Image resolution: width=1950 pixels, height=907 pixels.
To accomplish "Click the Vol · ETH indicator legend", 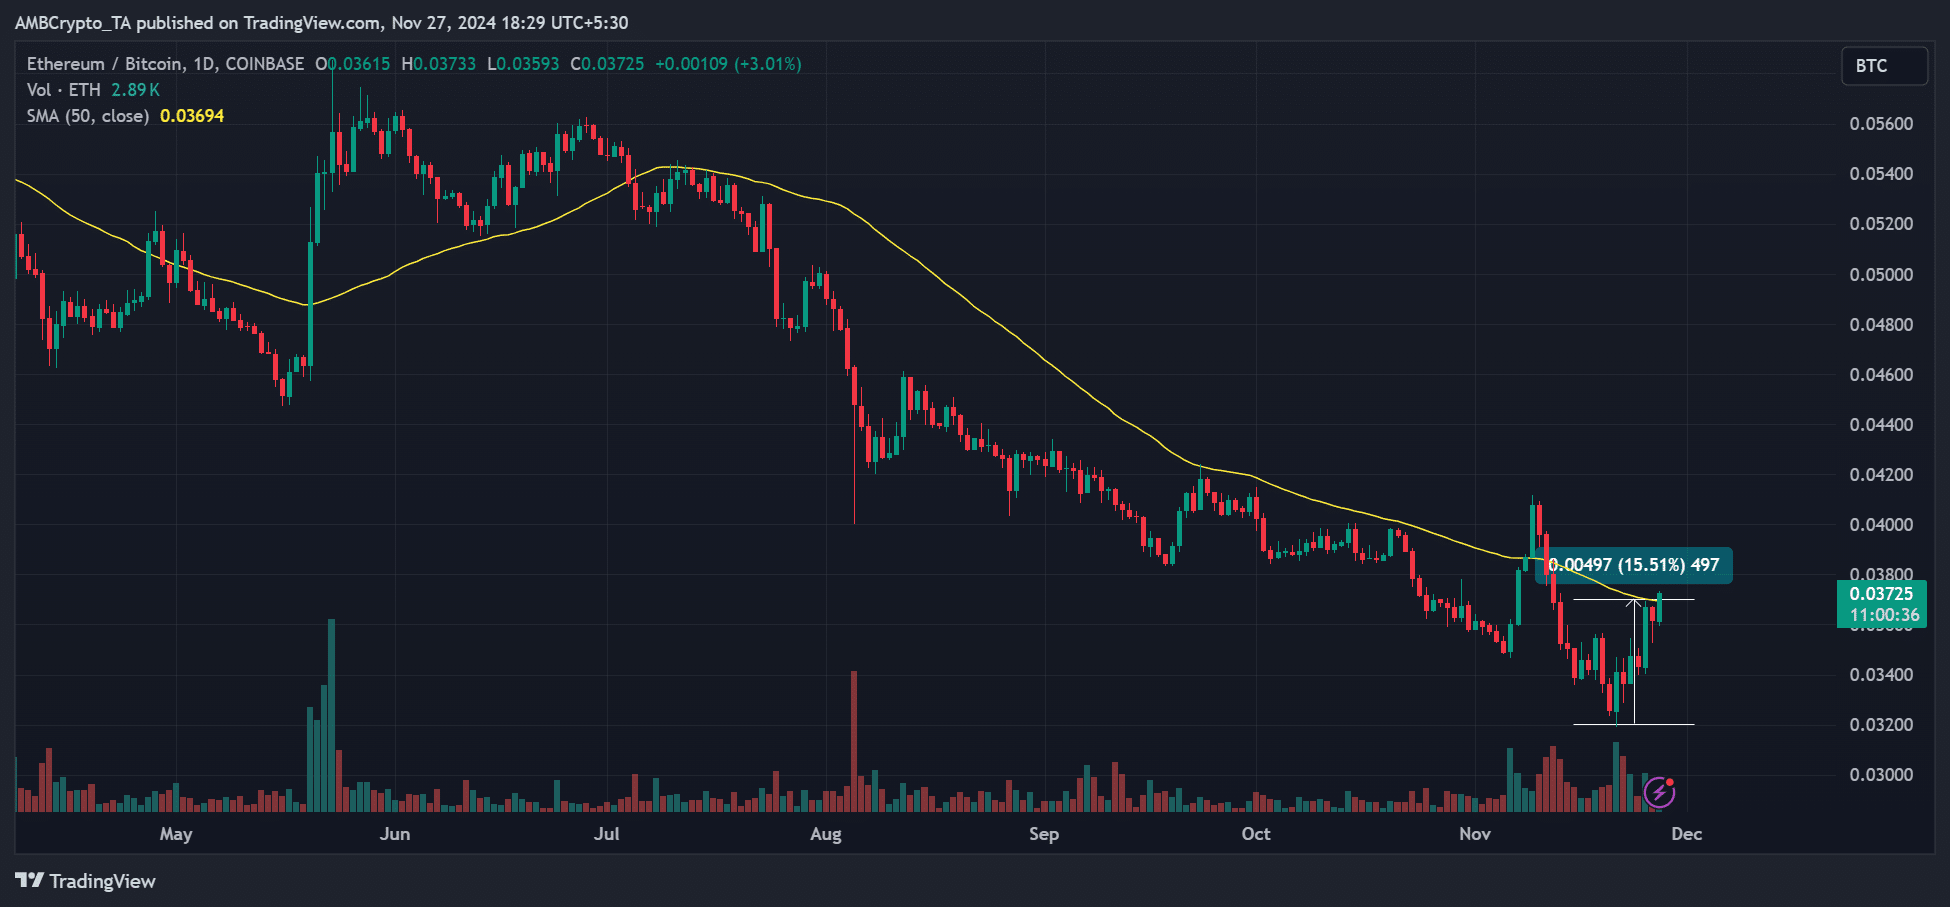I will pos(64,90).
